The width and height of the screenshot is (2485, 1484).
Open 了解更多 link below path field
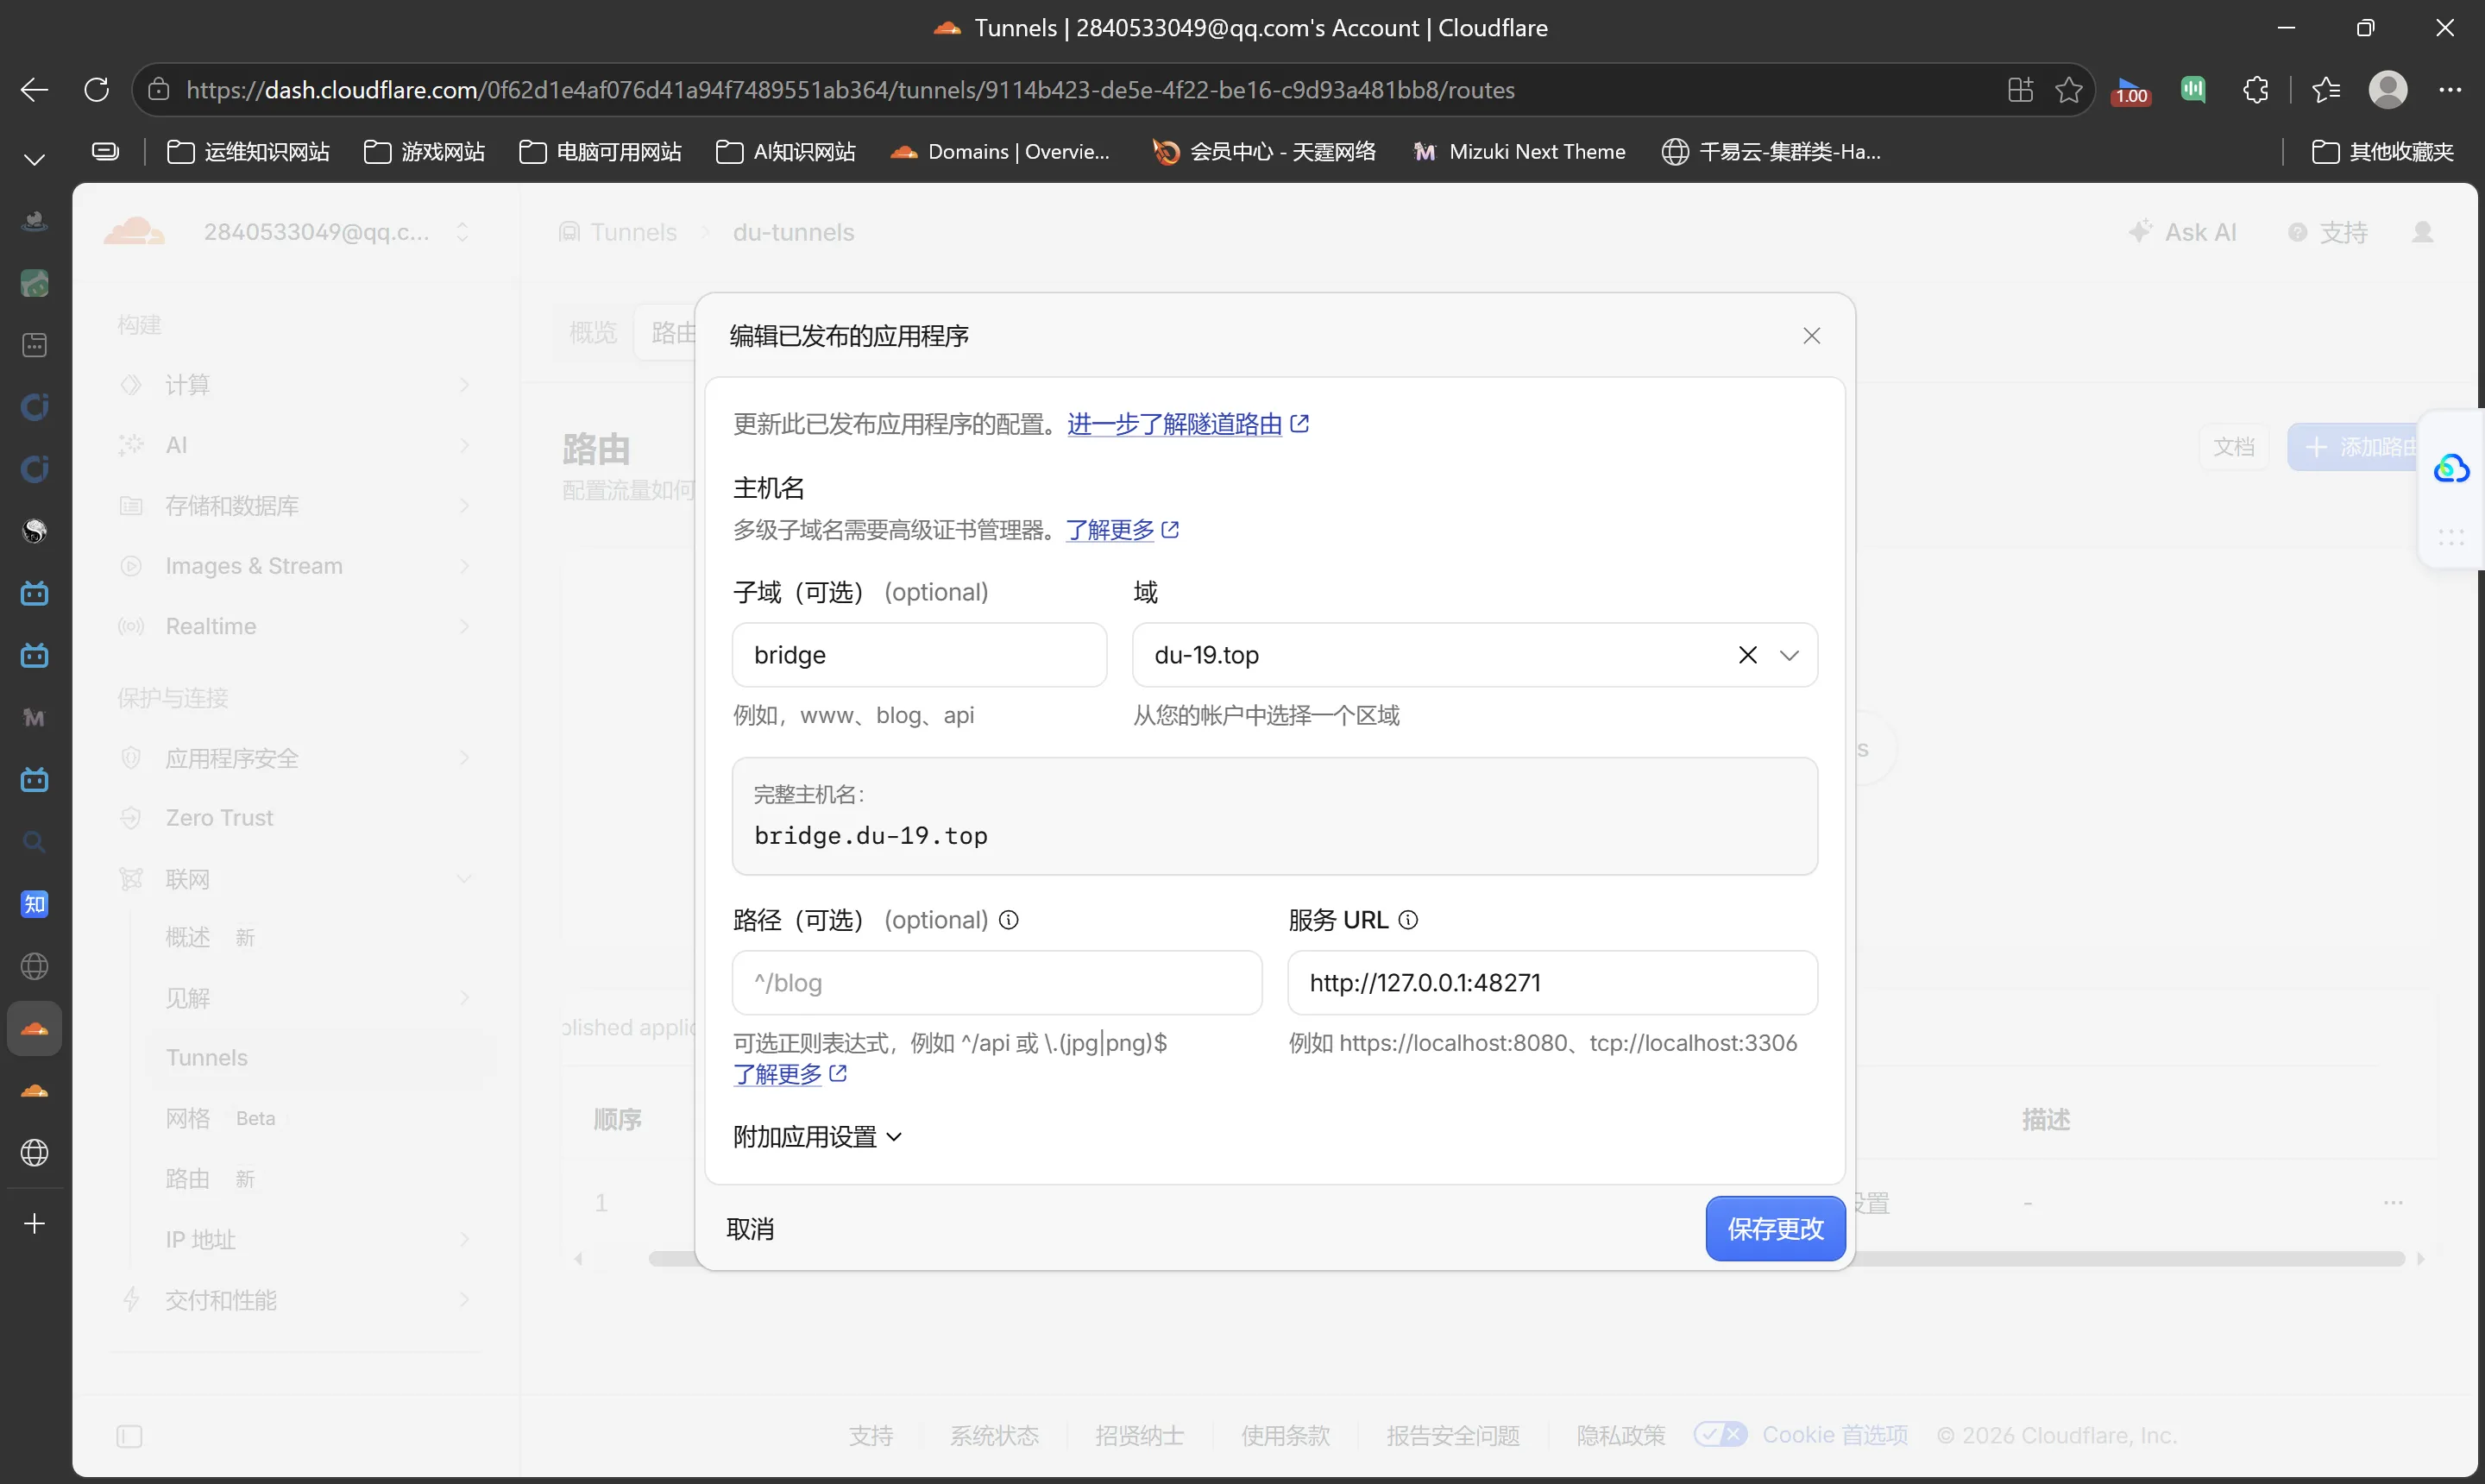[790, 1074]
